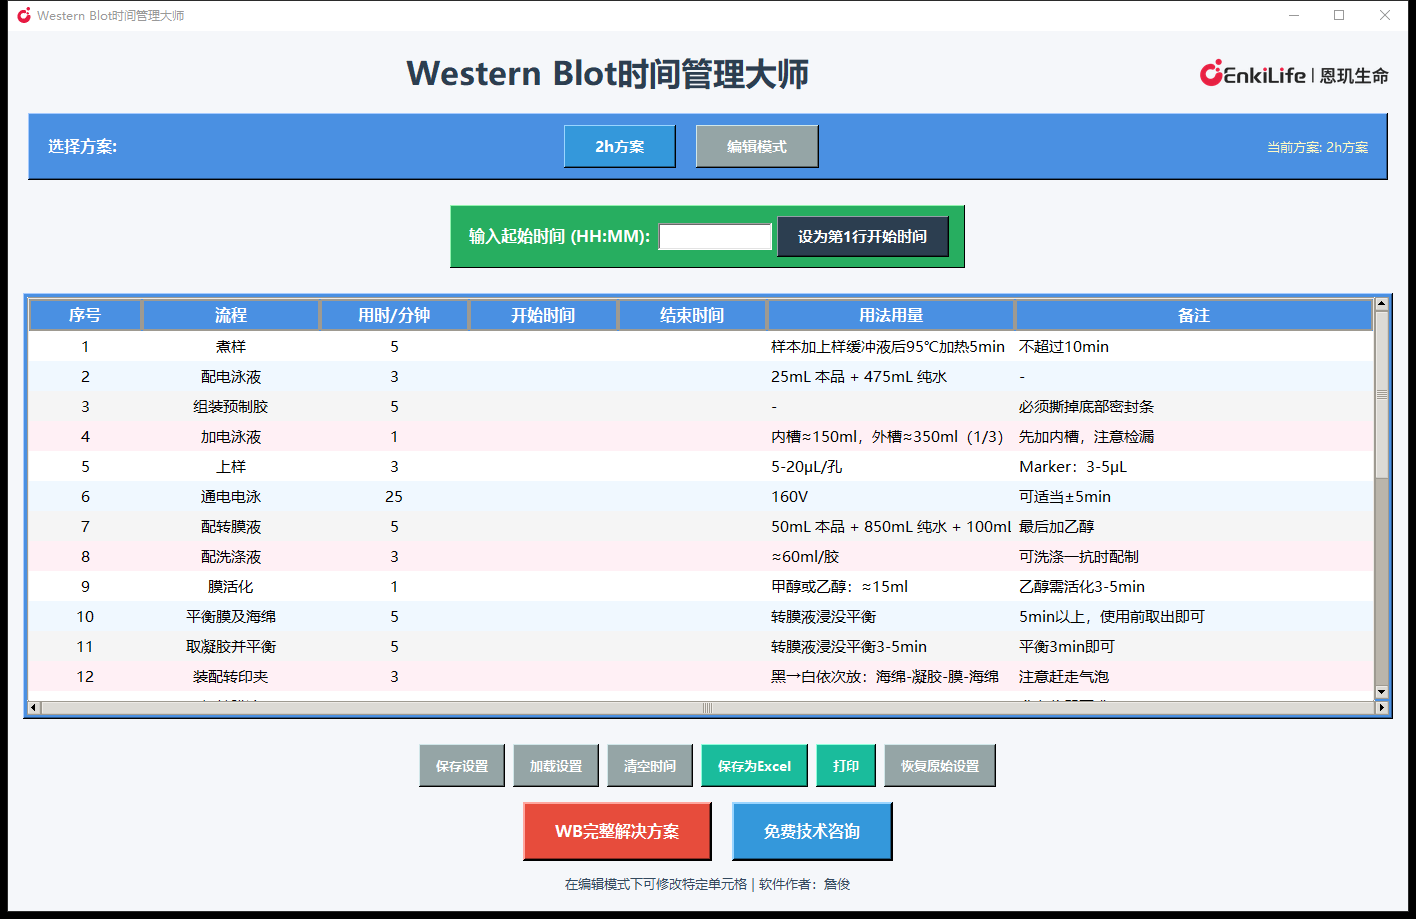Click the 注意赶走气泡 note cell
The width and height of the screenshot is (1416, 919).
tap(1194, 676)
